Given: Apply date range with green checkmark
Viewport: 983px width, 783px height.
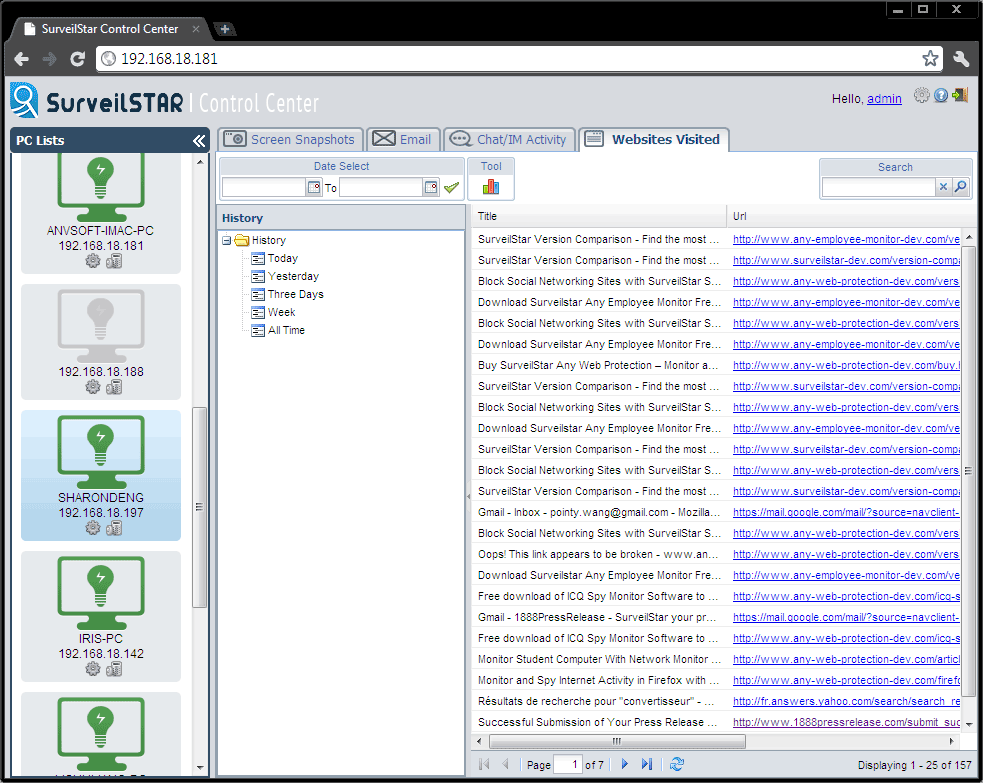Looking at the screenshot, I should [451, 187].
